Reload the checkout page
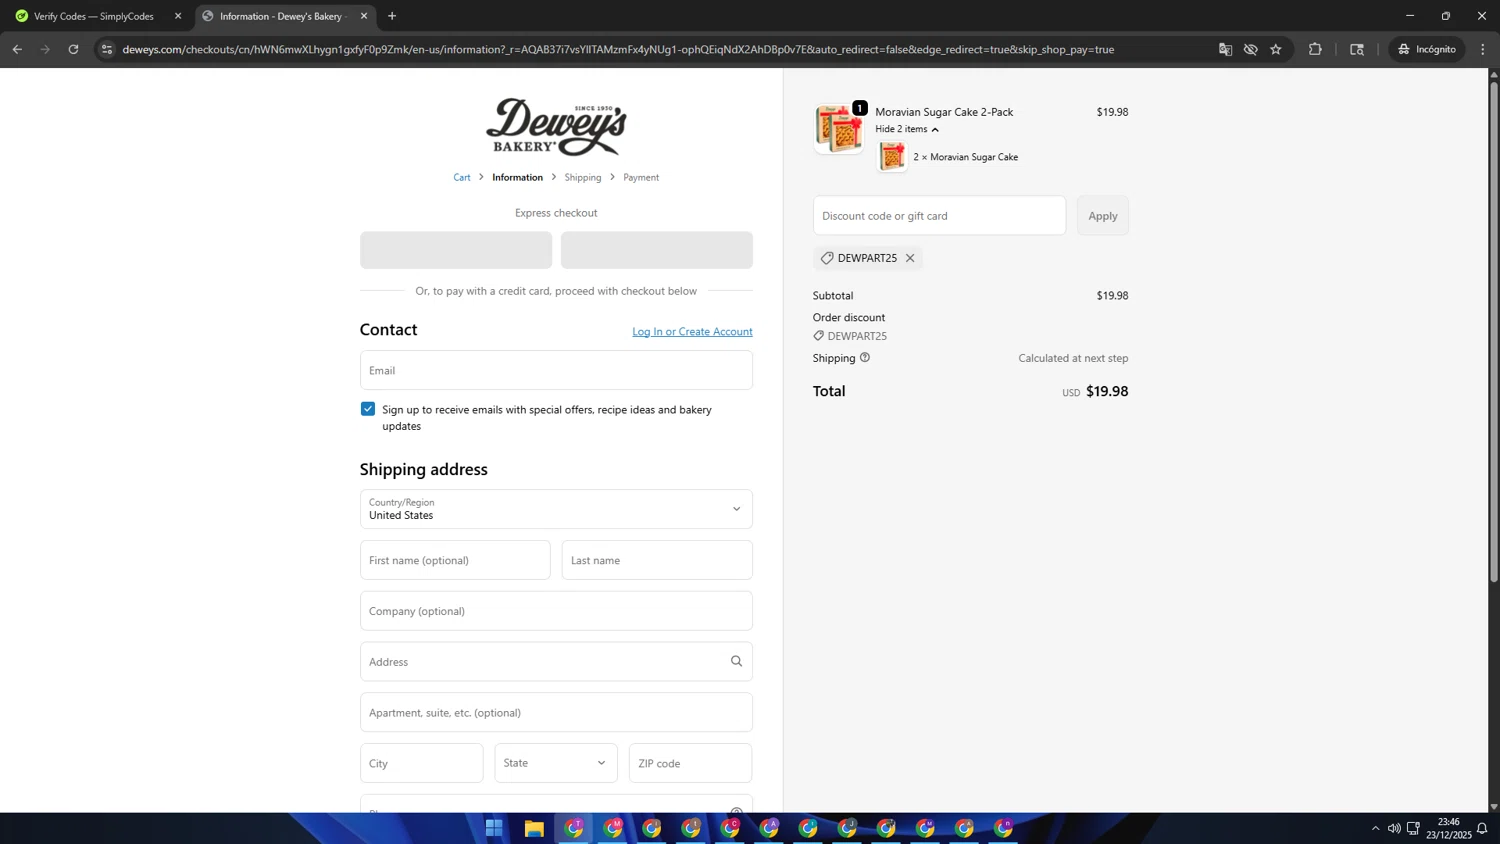Viewport: 1500px width, 844px height. (x=73, y=49)
